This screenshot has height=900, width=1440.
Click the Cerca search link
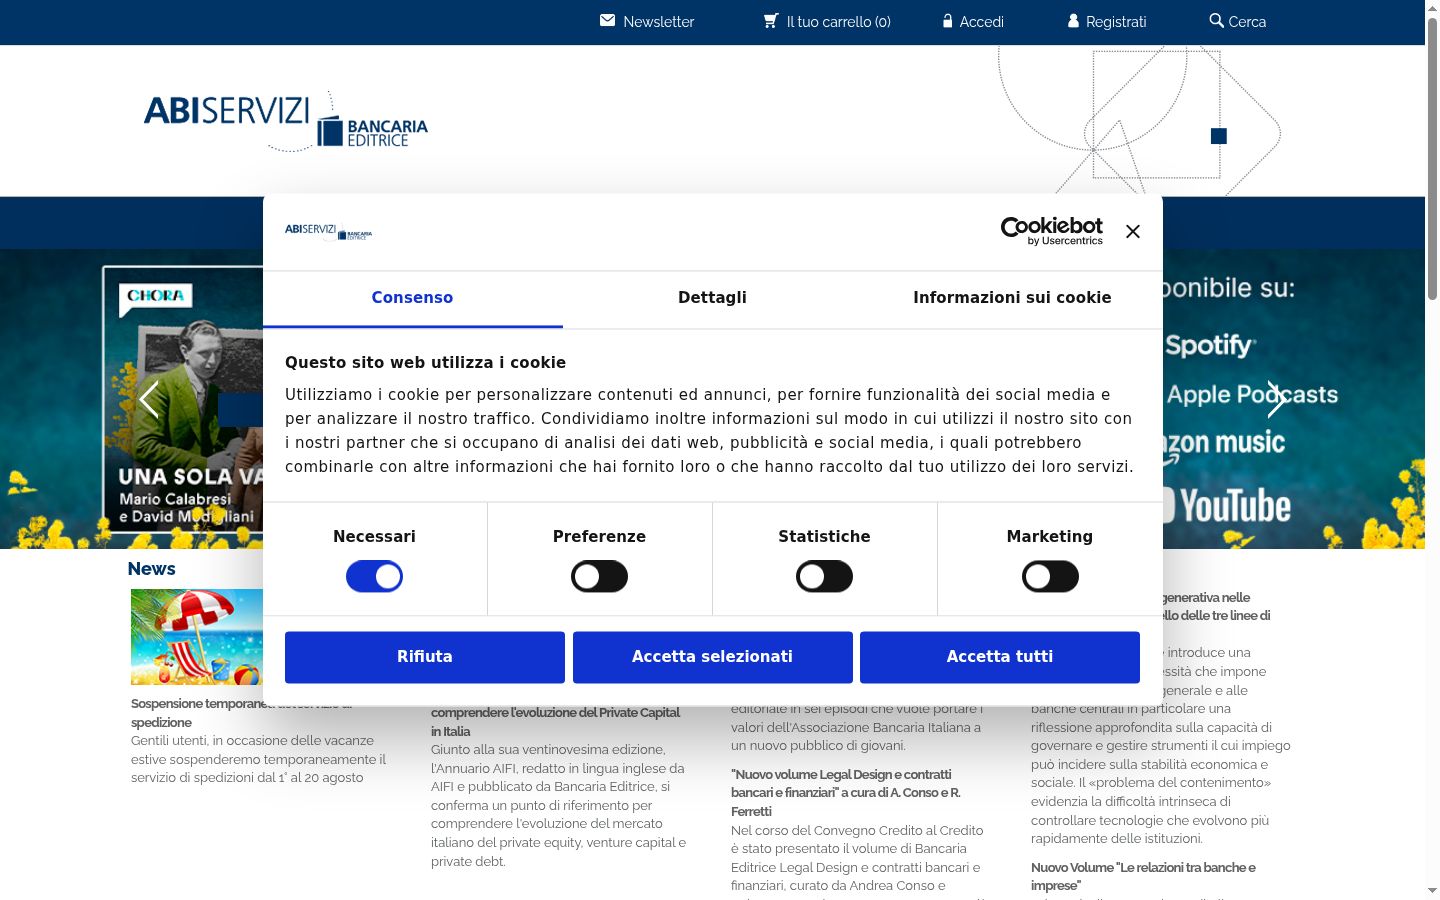click(x=1247, y=22)
